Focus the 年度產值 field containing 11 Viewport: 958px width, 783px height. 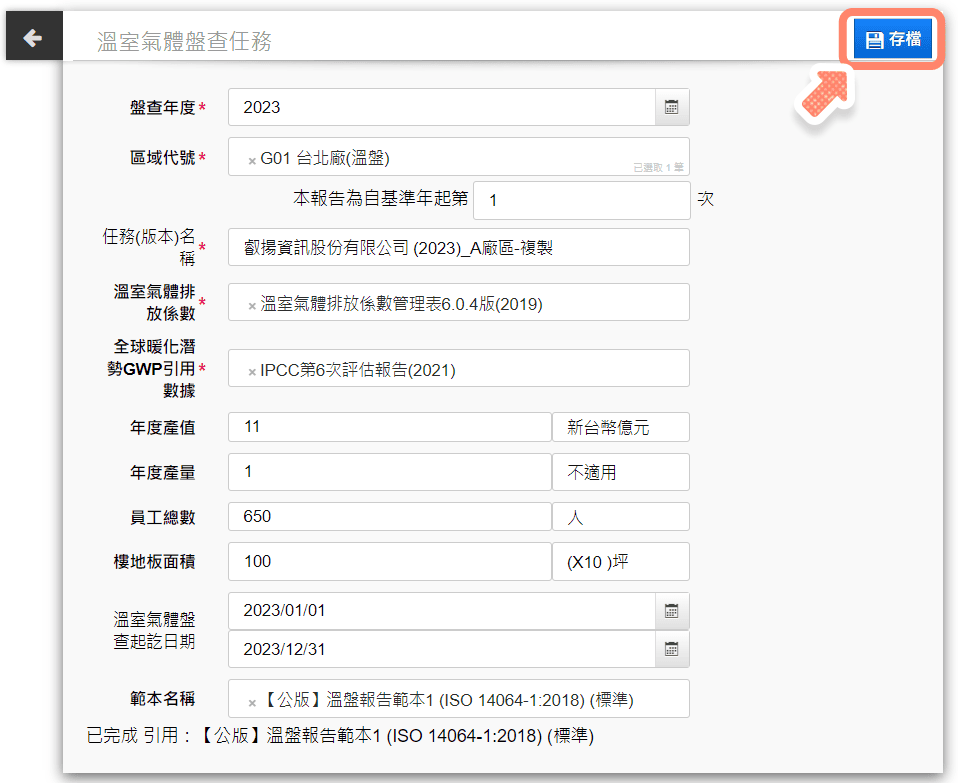[x=389, y=427]
